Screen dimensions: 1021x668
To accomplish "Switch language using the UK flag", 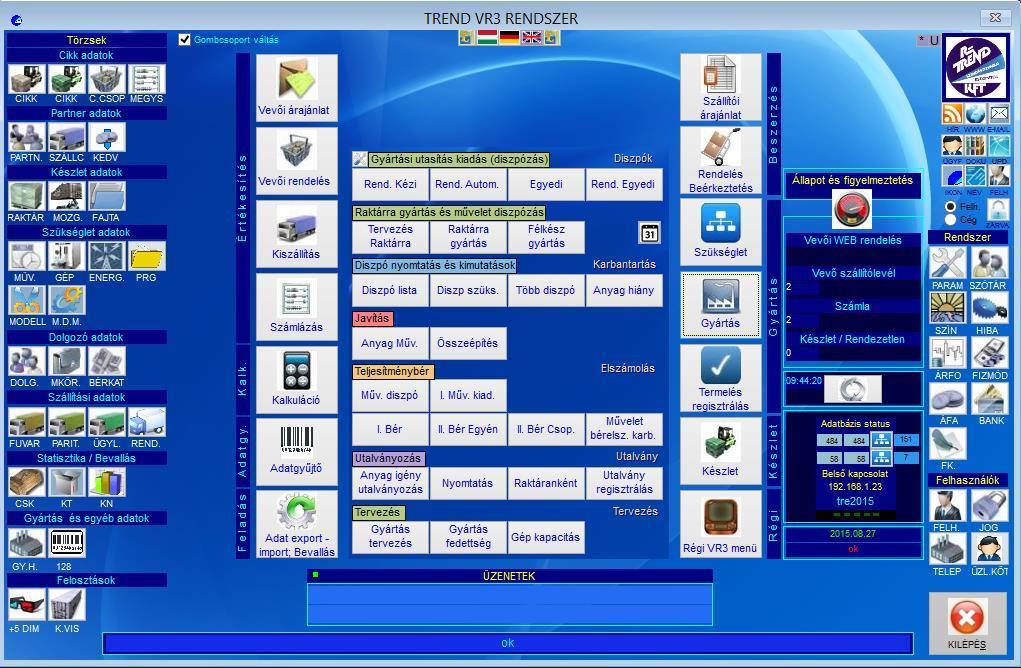I will click(531, 37).
